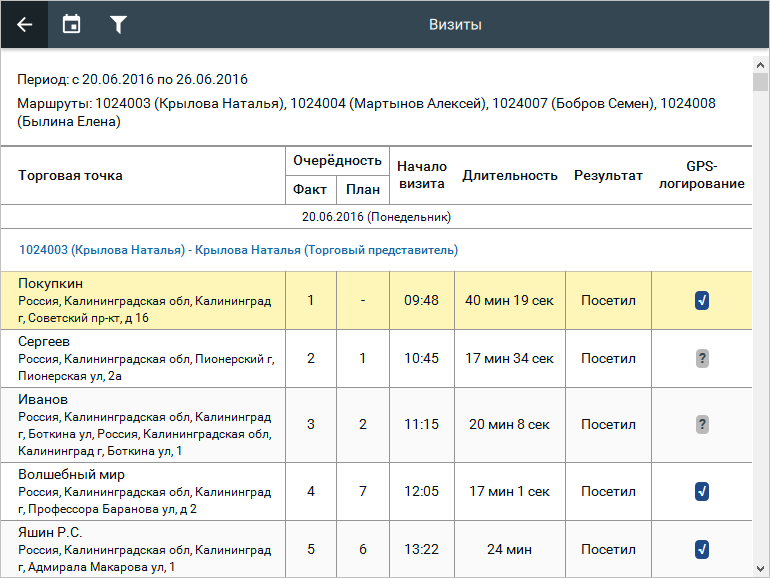770x578 pixels.
Task: Click the 20.06.2016 (Понедельник) date group row
Action: [x=376, y=217]
